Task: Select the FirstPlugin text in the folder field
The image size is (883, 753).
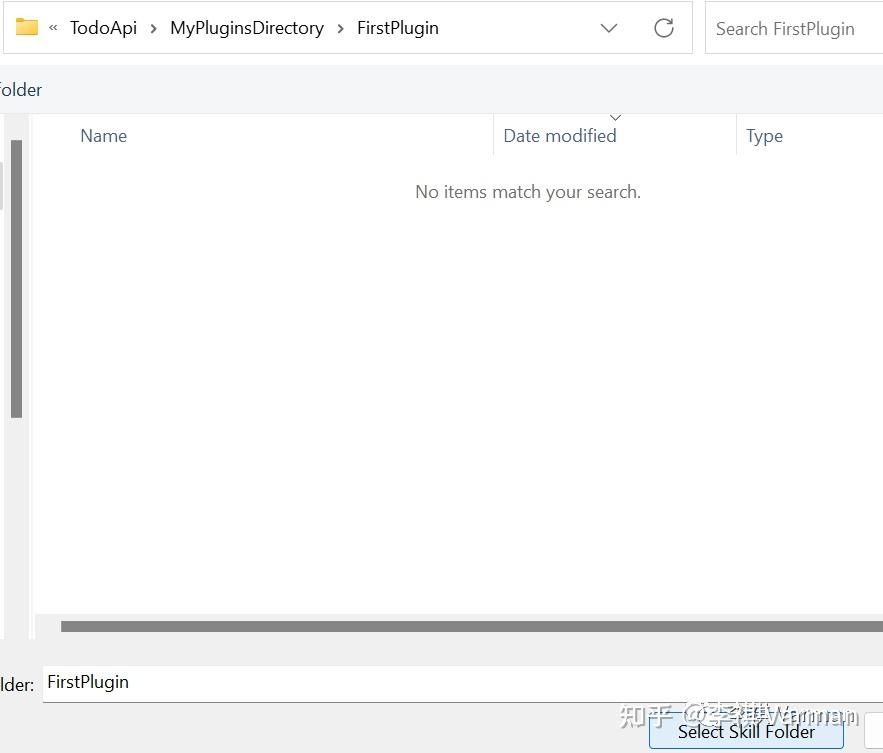Action: click(88, 682)
